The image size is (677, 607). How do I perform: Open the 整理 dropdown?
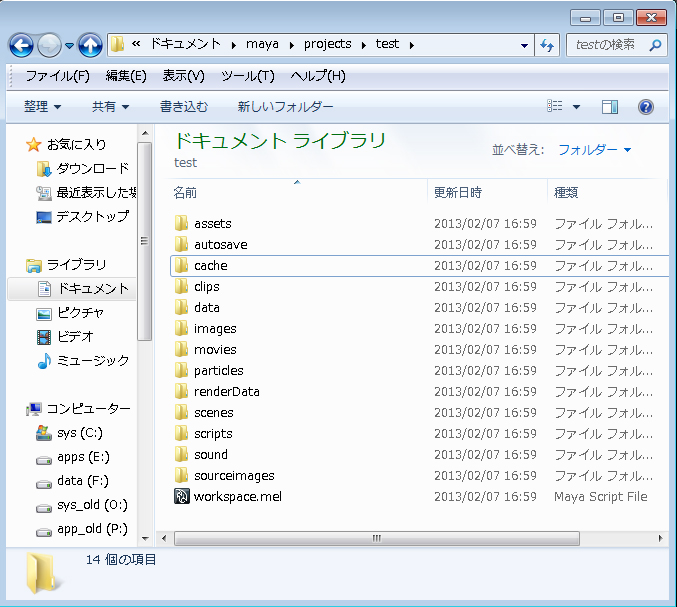pyautogui.click(x=42, y=107)
